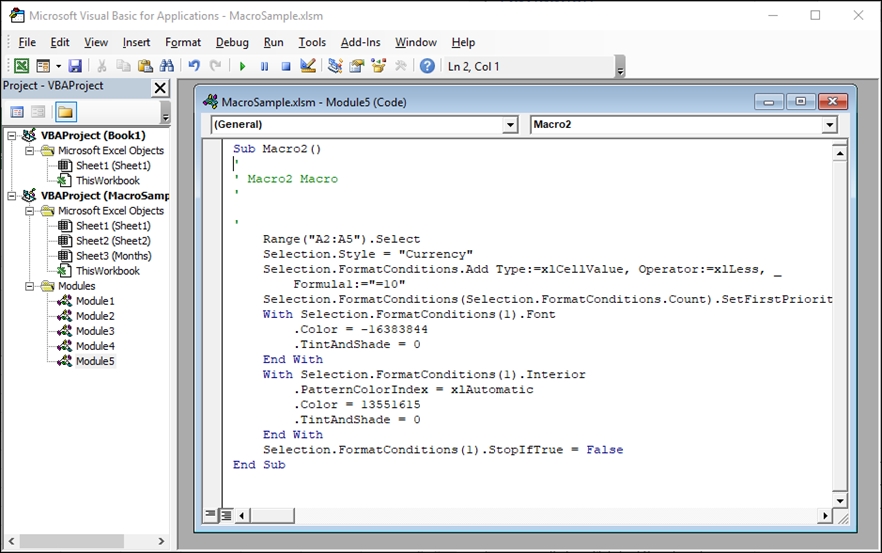The width and height of the screenshot is (882, 553).
Task: Undo the last action
Action: pos(194,66)
